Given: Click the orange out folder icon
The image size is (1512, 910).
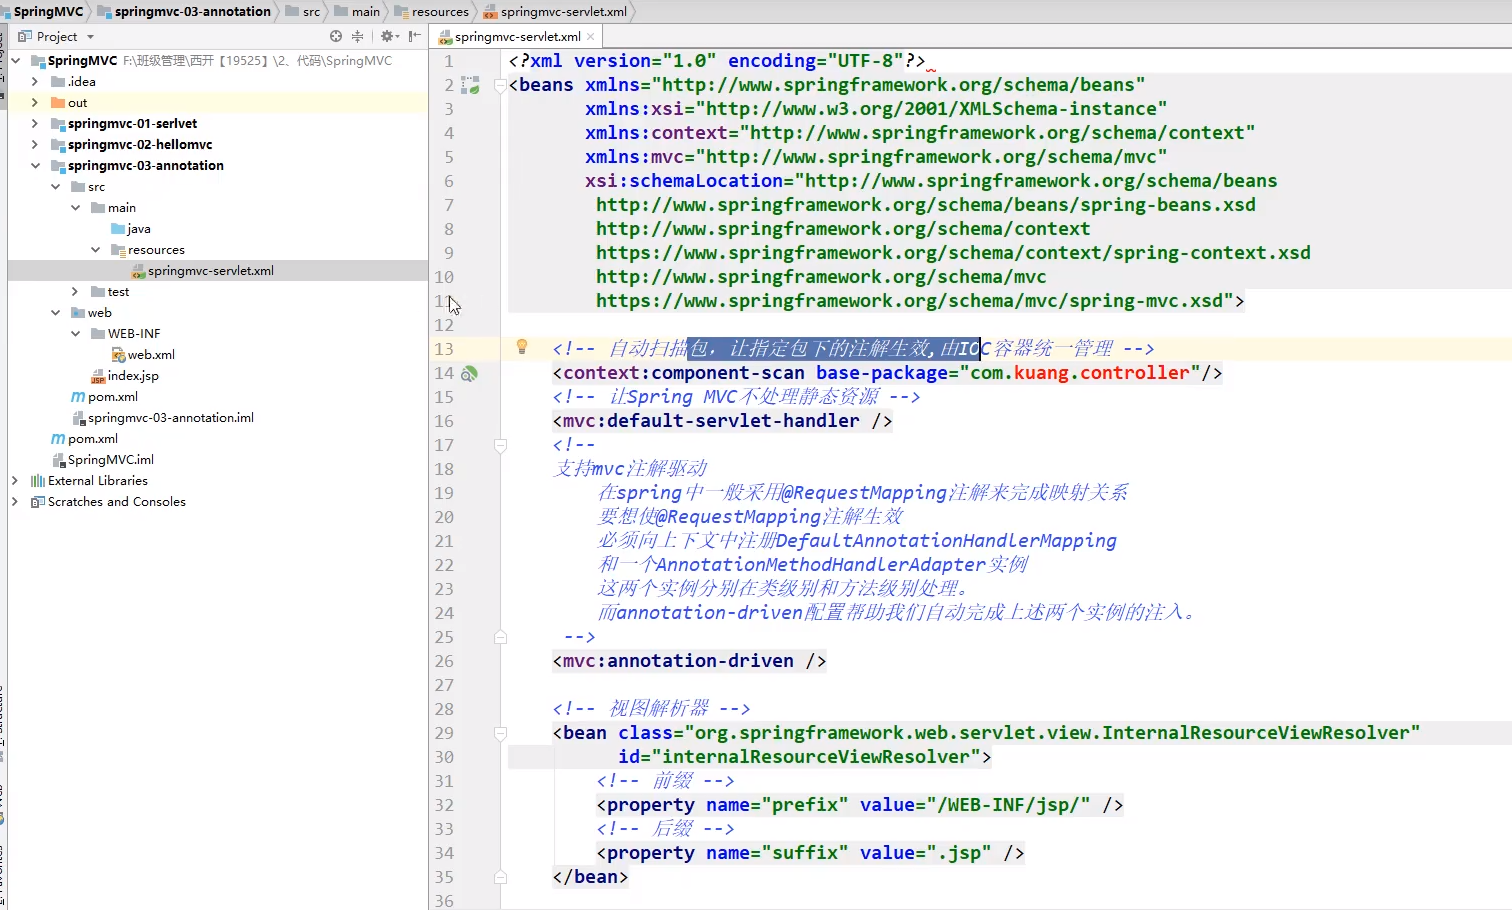Looking at the screenshot, I should pyautogui.click(x=58, y=103).
